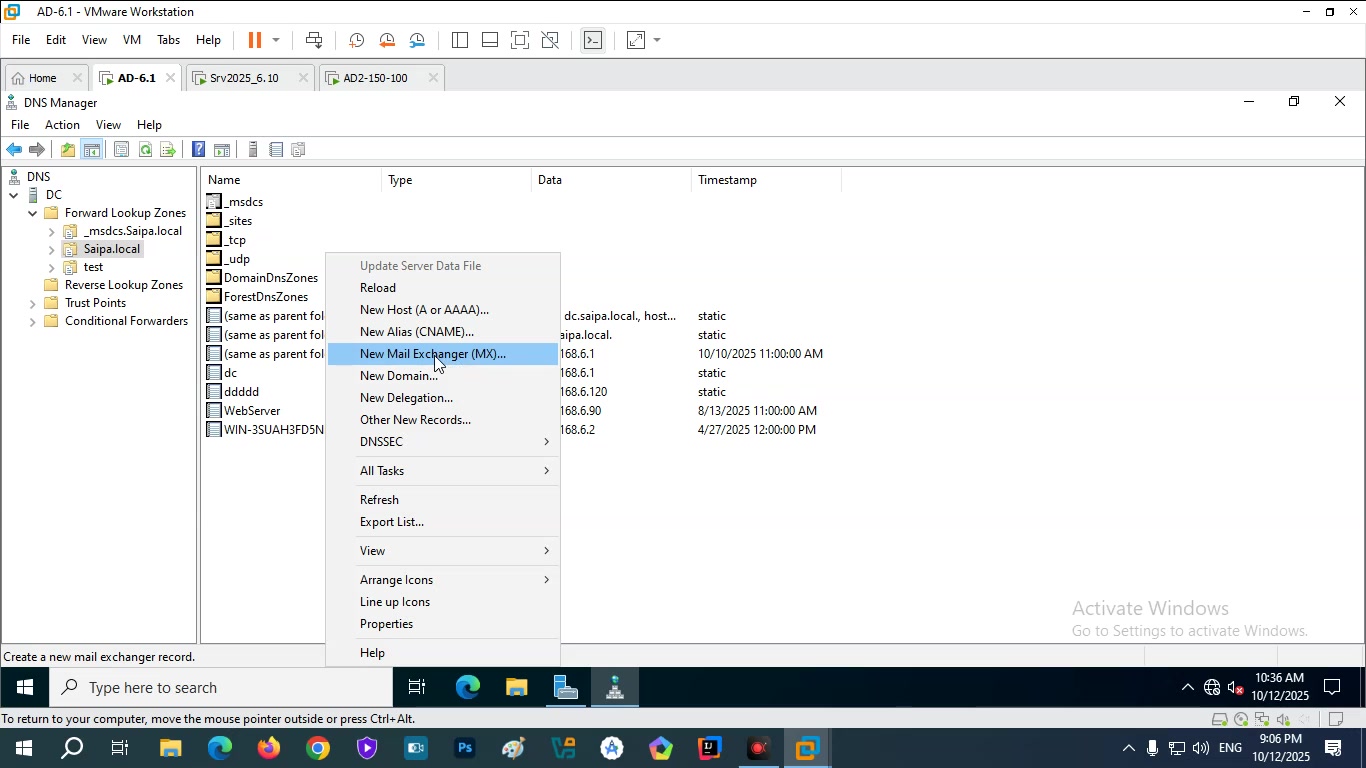Open the snapshot manager icon
Viewport: 1366px width, 768px height.
[x=418, y=40]
